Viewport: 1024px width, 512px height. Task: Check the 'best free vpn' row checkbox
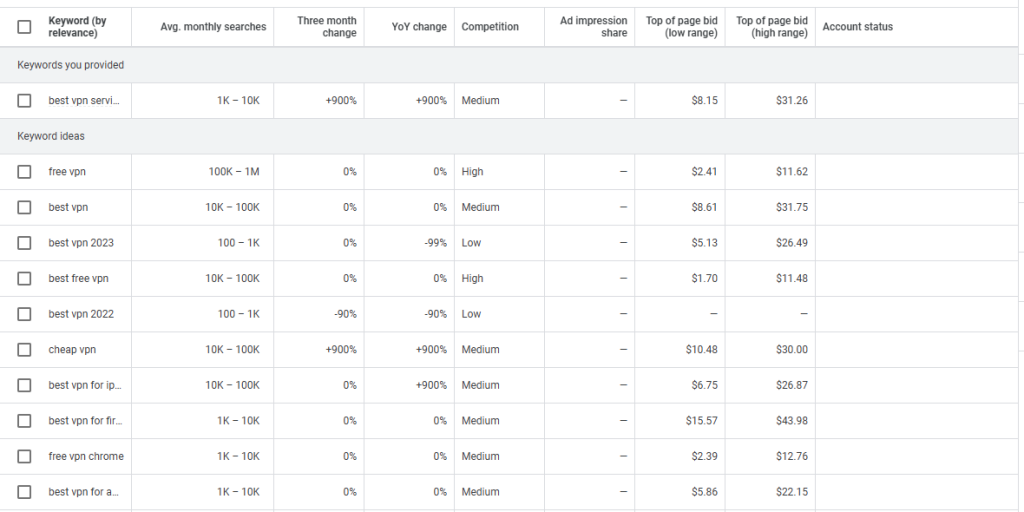(24, 279)
